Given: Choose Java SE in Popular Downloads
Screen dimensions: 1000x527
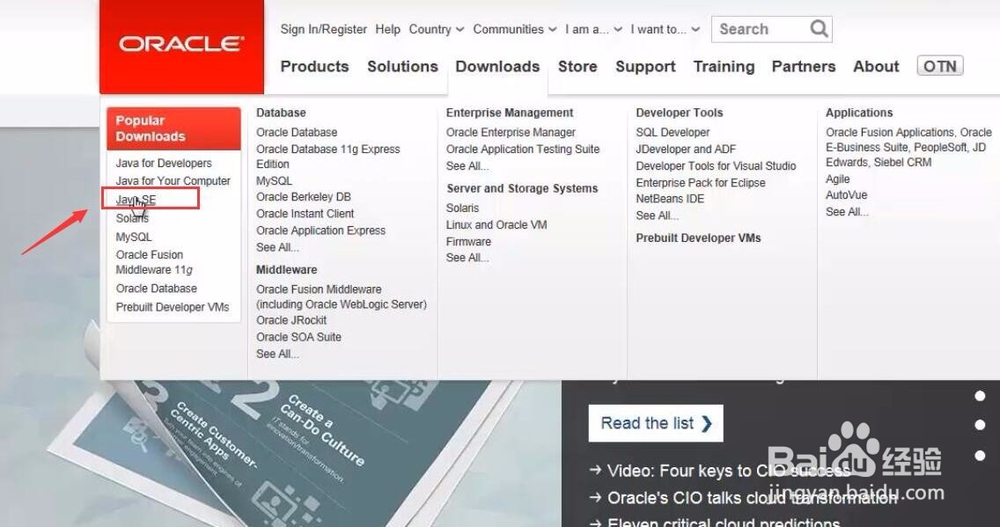Looking at the screenshot, I should pos(136,200).
